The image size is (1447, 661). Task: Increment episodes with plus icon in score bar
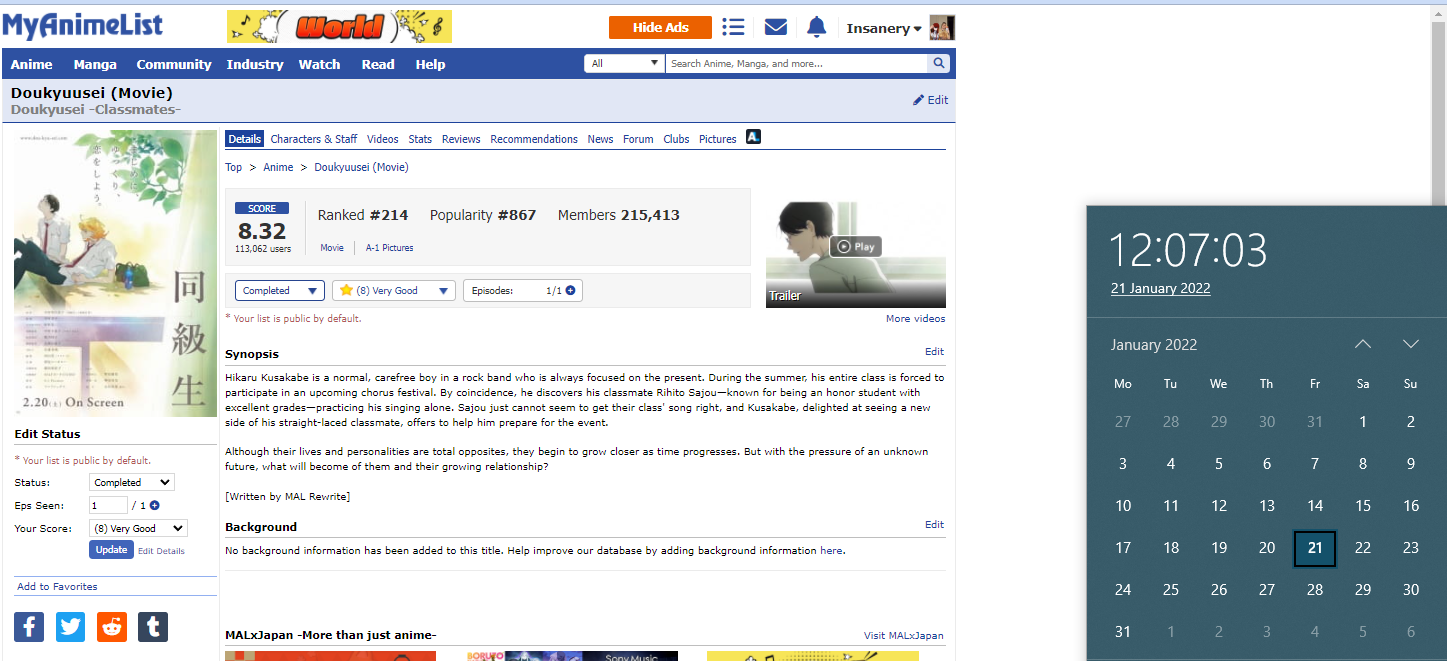(570, 291)
